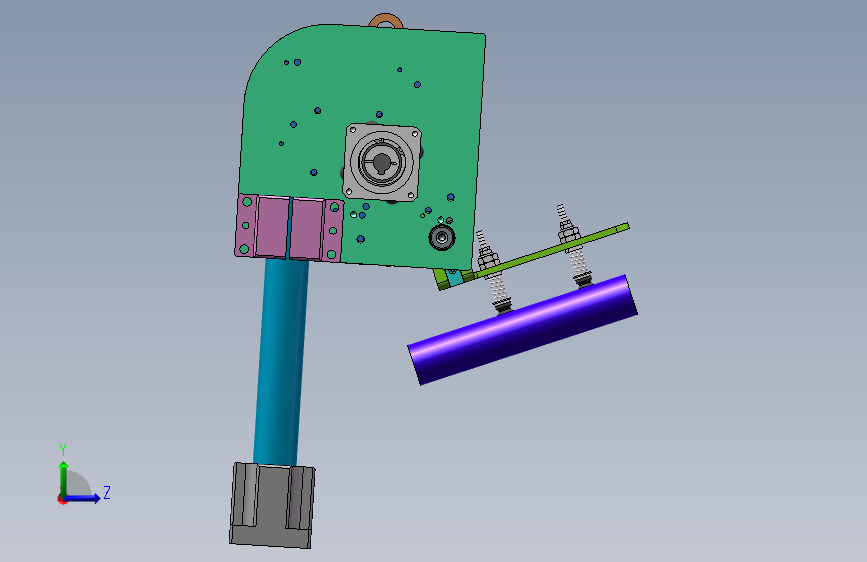Click the red origin point of the triad
Screen dimensions: 867x562
tap(62, 499)
